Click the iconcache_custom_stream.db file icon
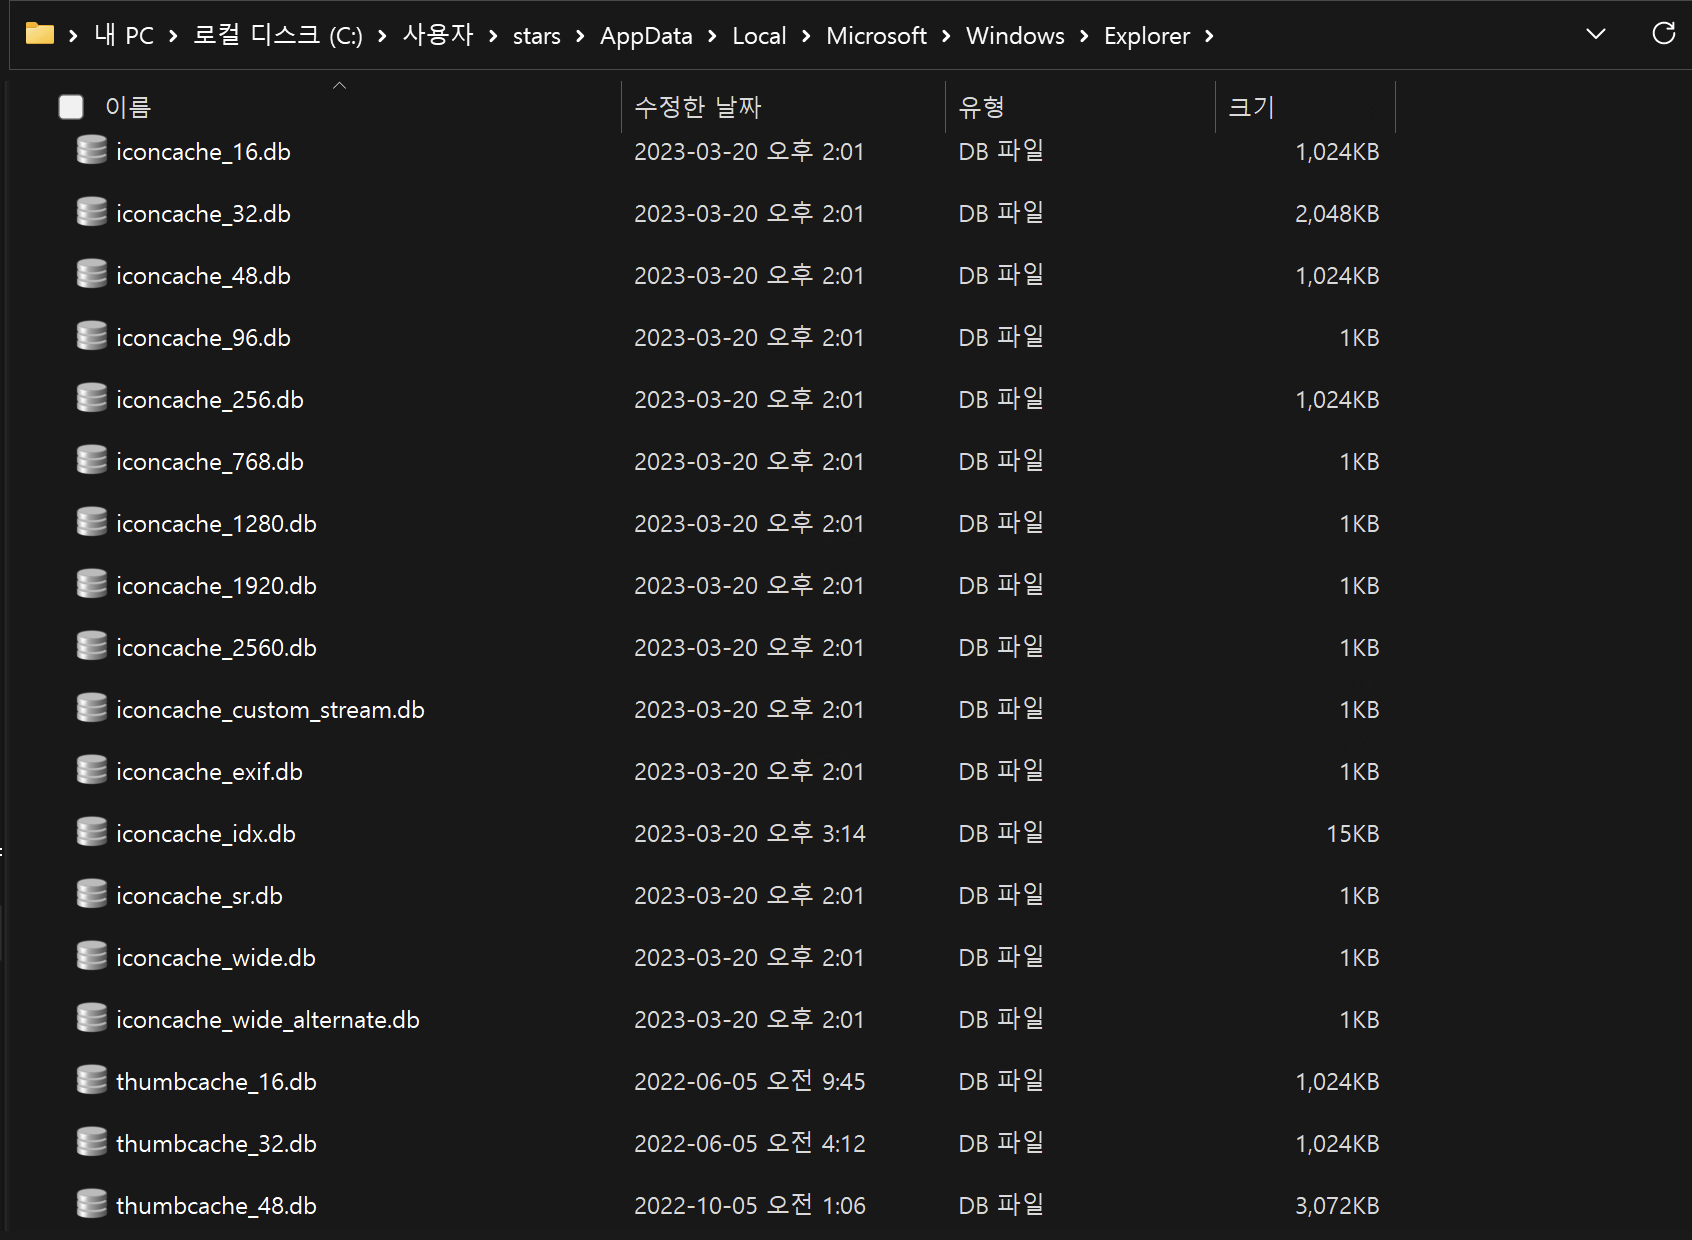This screenshot has height=1240, width=1692. 92,709
